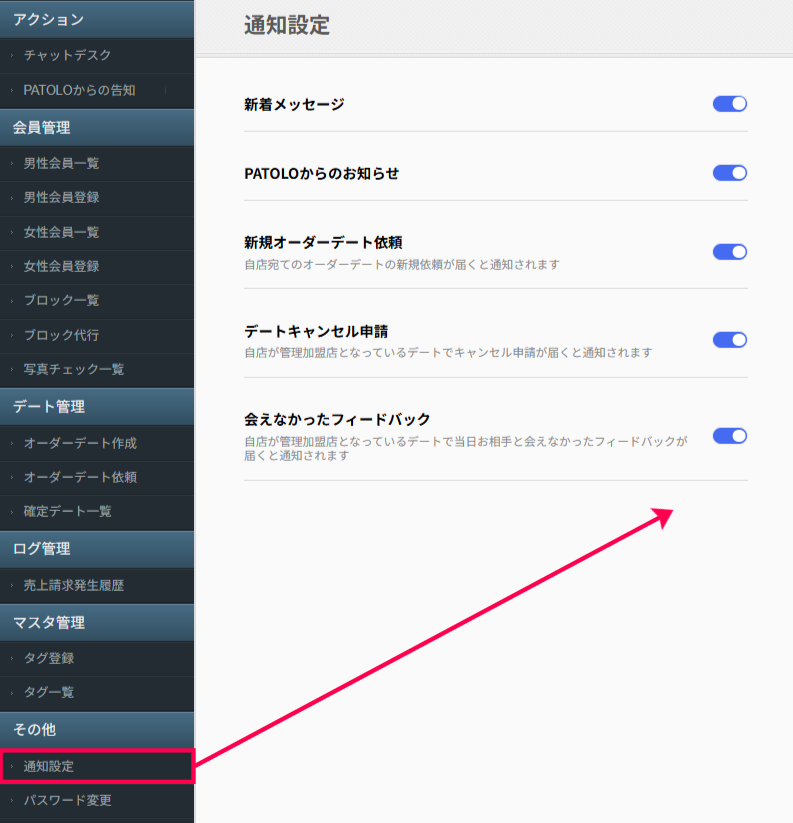
Task: Open PATOLOからの告知 menu item
Action: 79,90
